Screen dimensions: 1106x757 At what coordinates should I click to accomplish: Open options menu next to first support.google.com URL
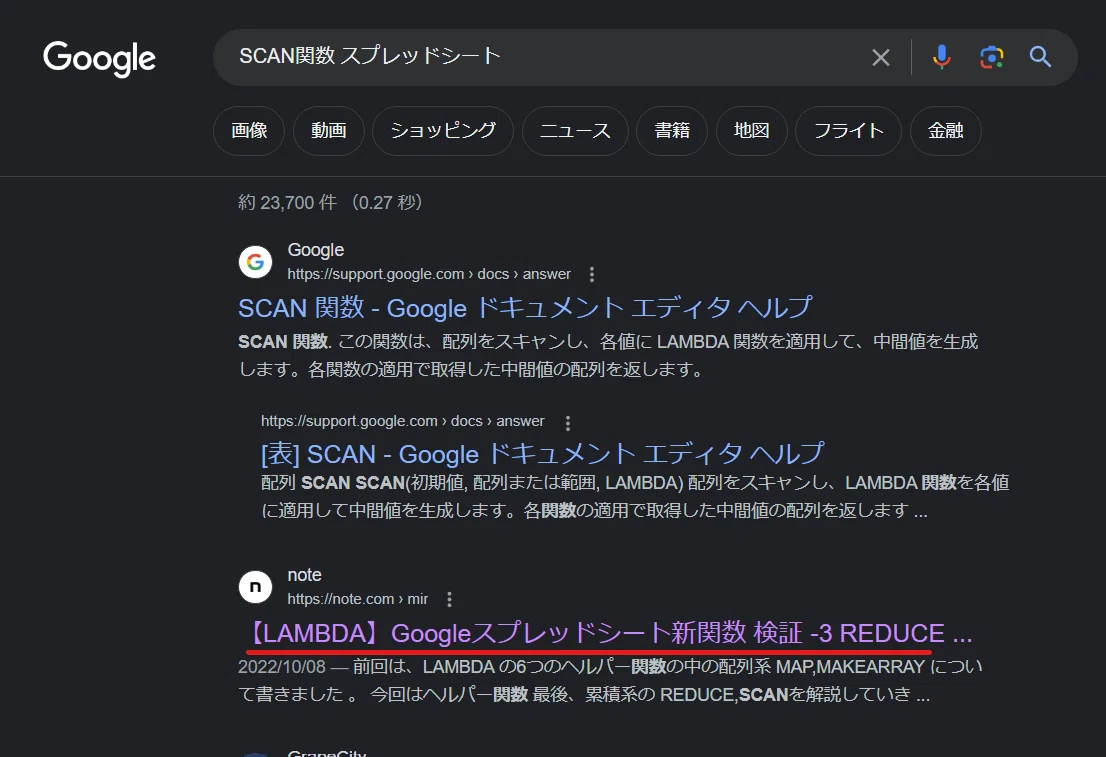tap(592, 274)
